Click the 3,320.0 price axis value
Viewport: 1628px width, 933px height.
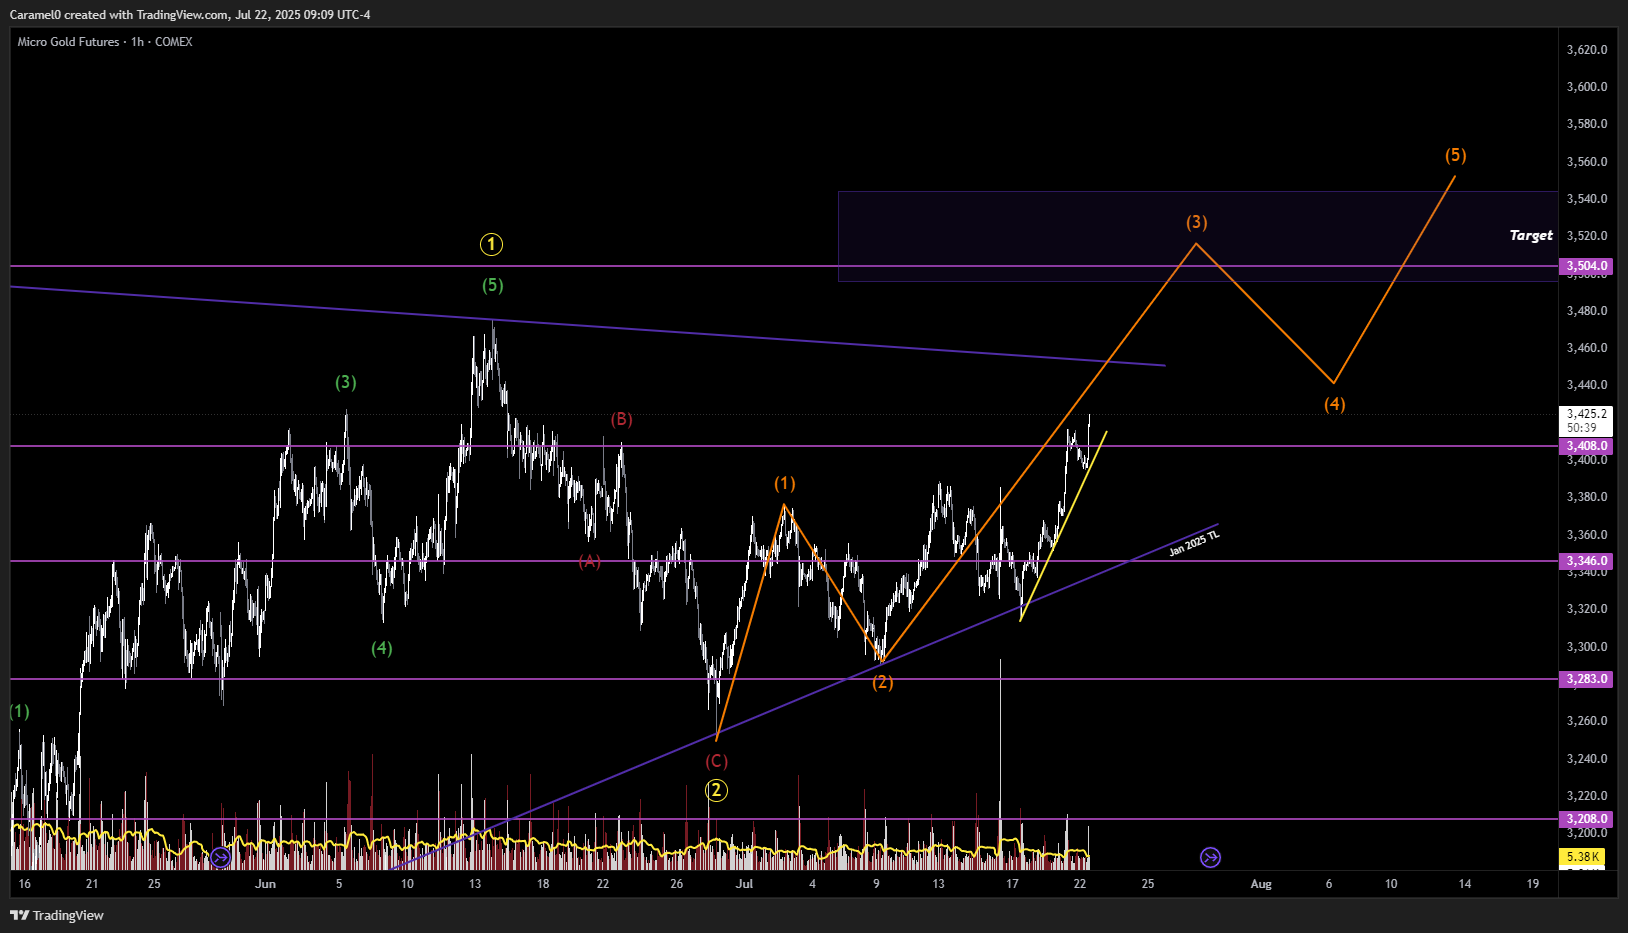pyautogui.click(x=1587, y=609)
